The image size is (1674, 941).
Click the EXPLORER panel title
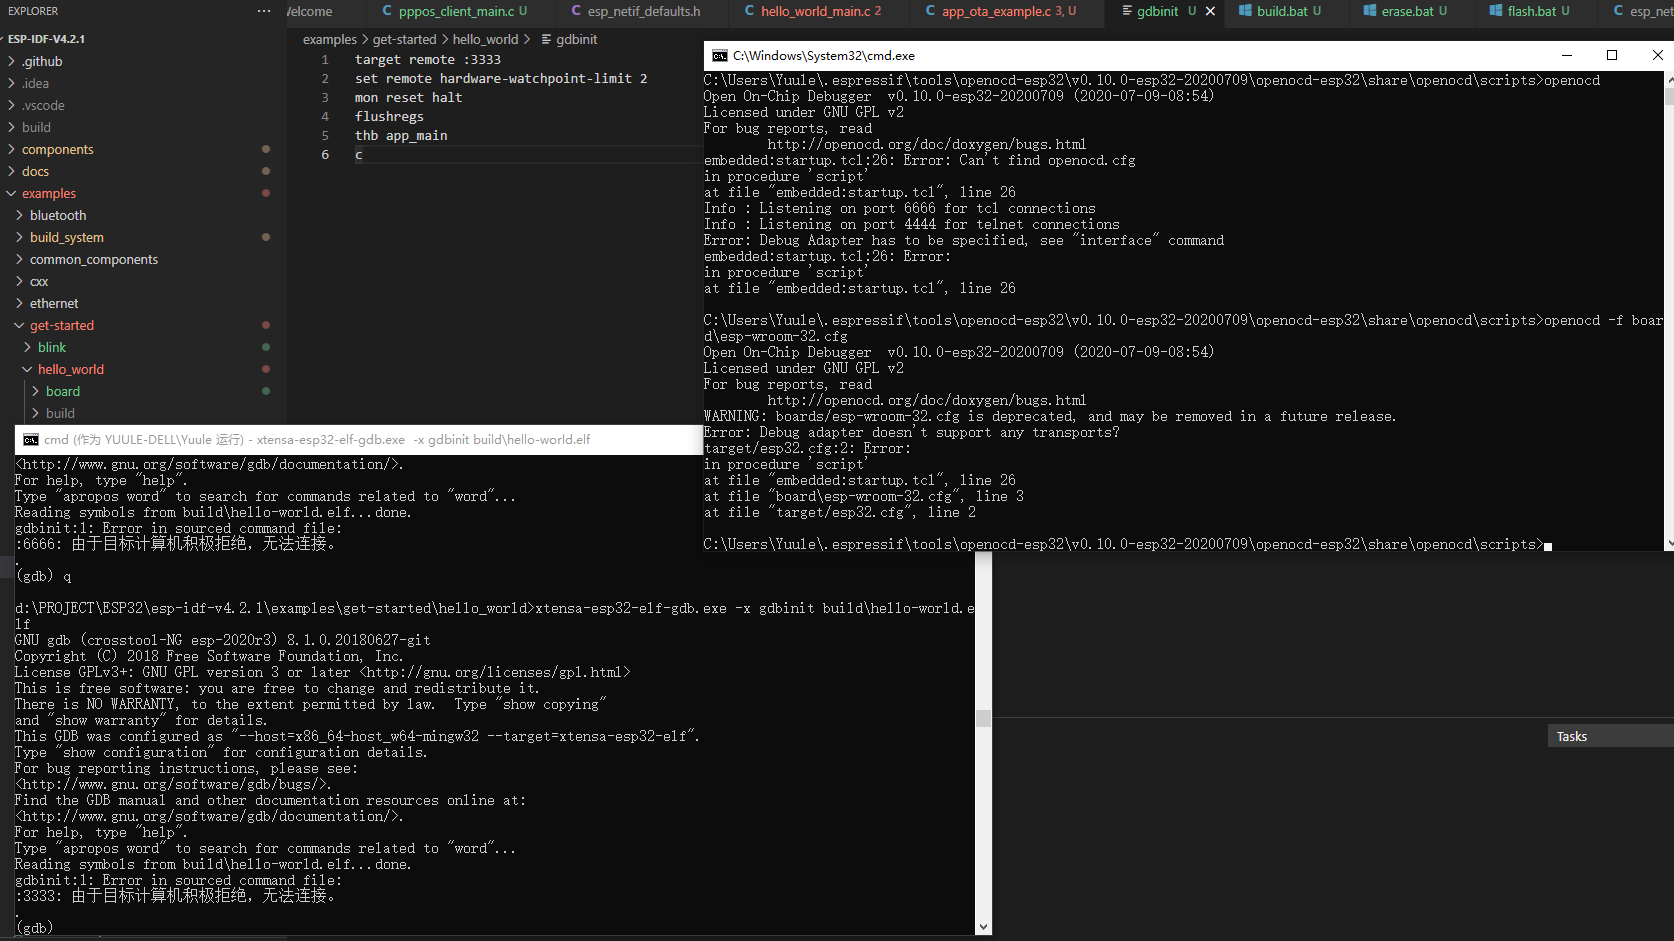pos(33,11)
